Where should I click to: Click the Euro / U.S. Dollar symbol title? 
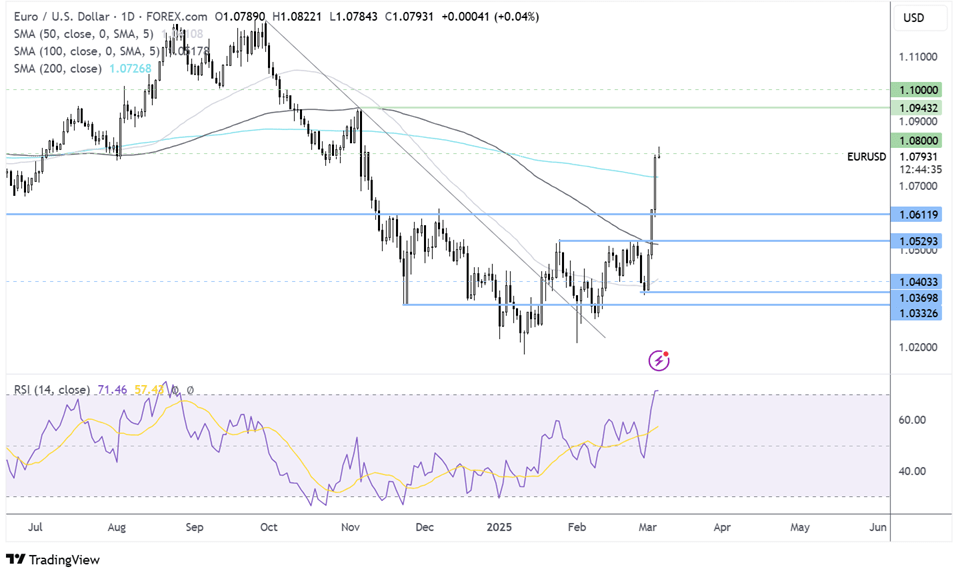[58, 16]
